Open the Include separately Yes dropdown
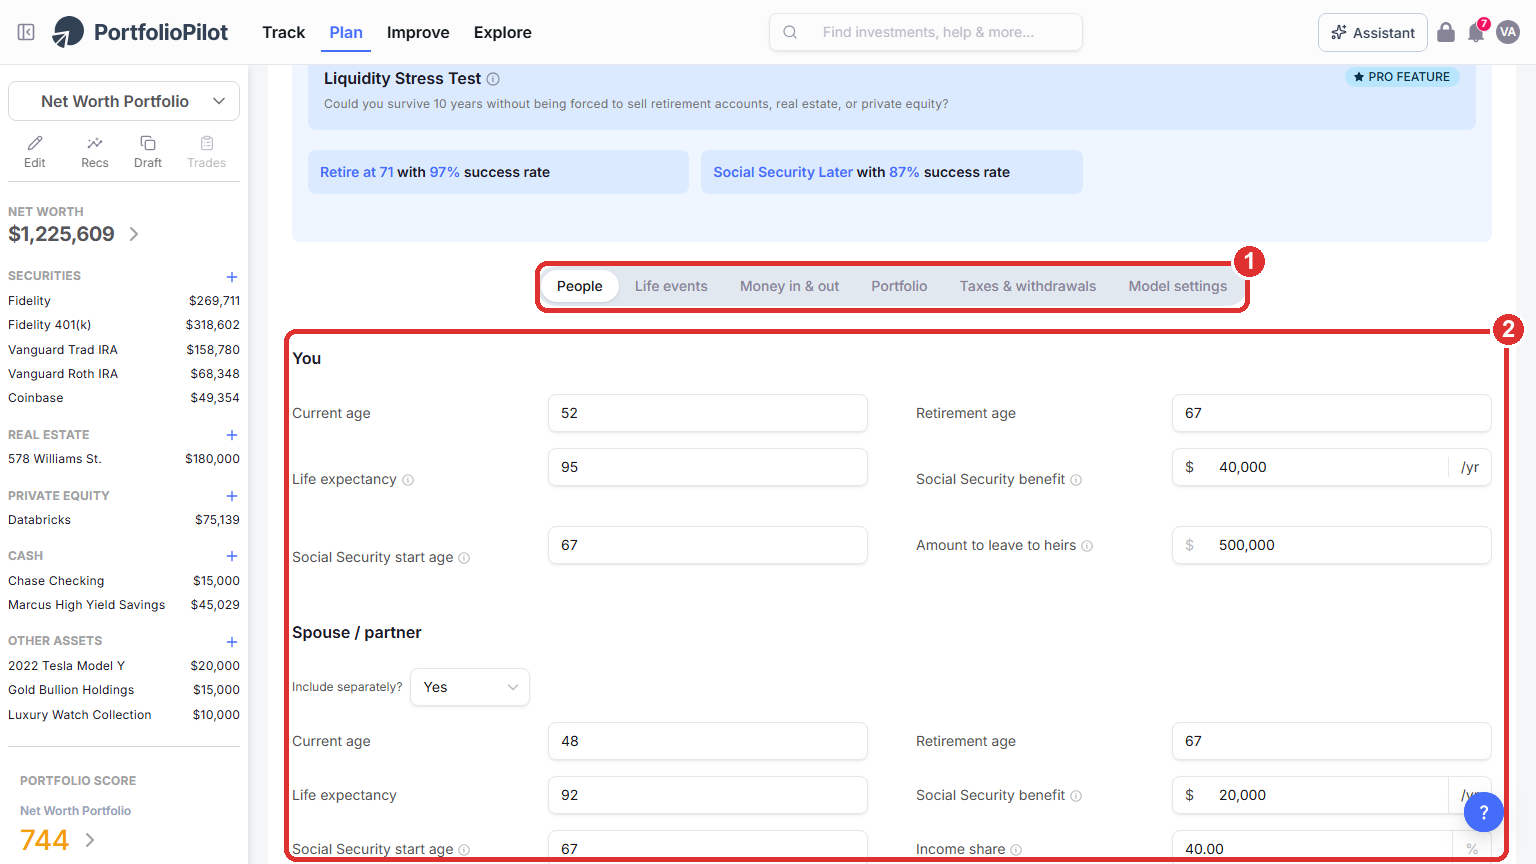The image size is (1536, 864). pos(470,687)
